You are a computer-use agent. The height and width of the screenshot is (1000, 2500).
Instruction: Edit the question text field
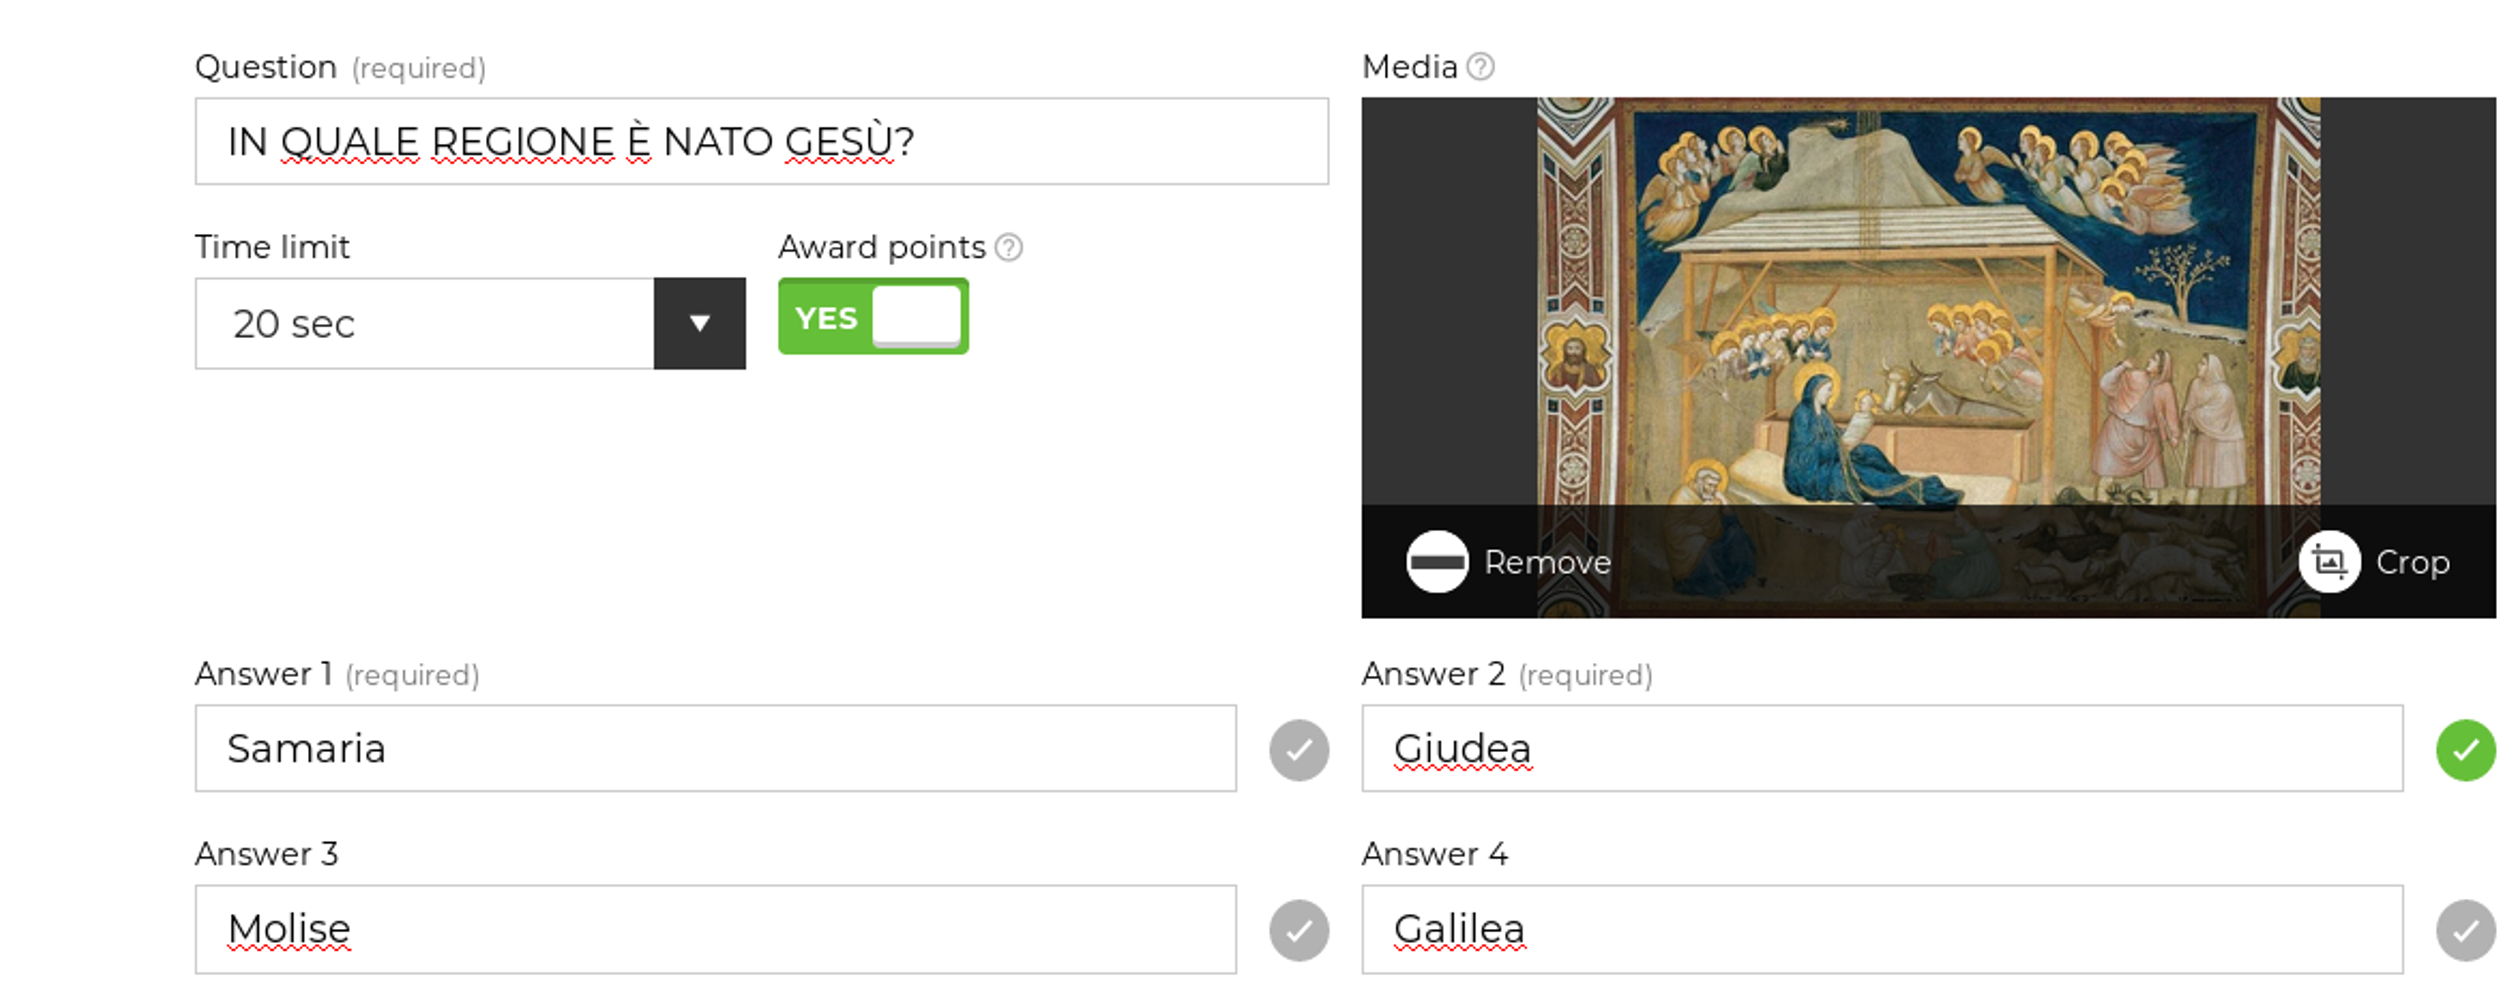click(762, 141)
